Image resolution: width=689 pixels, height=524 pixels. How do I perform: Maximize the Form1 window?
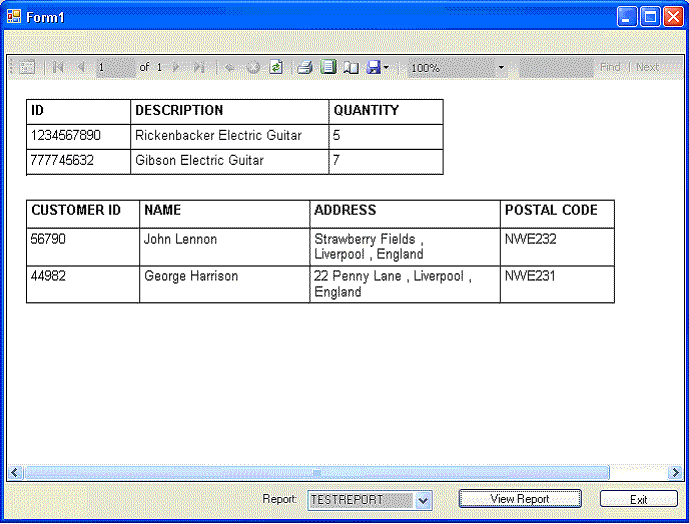point(650,17)
